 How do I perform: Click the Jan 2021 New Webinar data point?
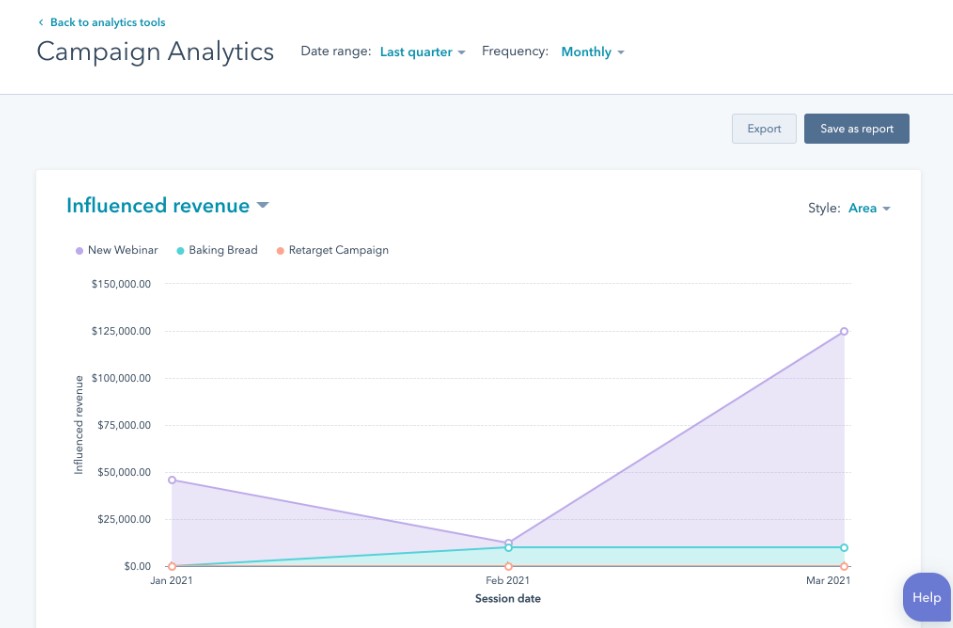coord(172,480)
